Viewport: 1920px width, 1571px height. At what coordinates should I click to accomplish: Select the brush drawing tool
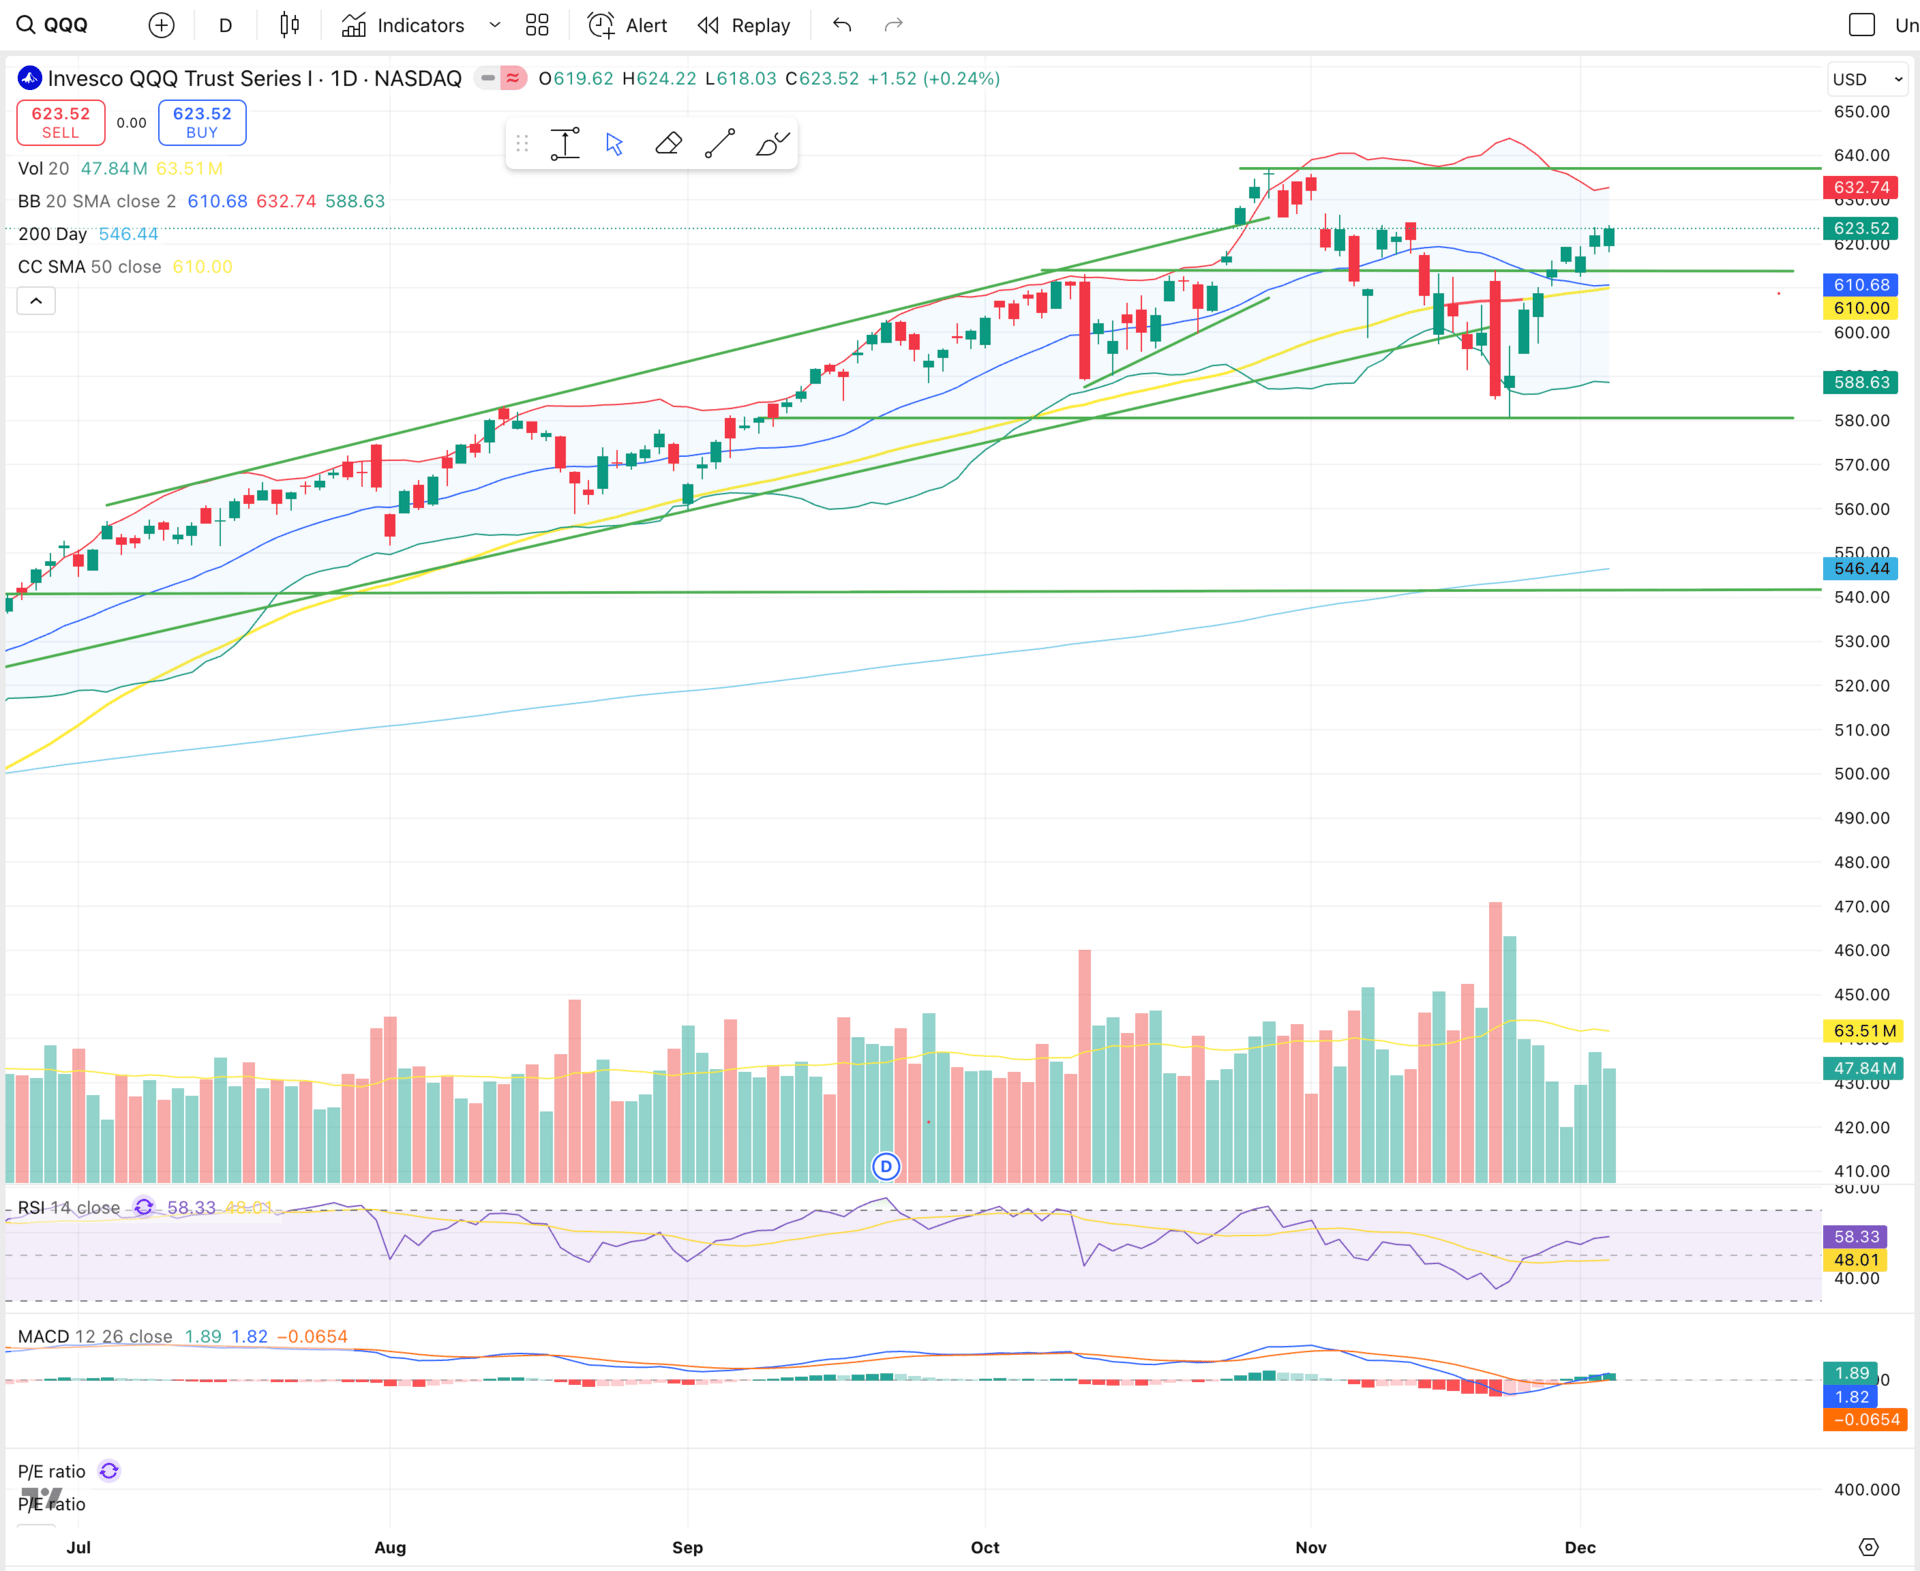tap(772, 144)
